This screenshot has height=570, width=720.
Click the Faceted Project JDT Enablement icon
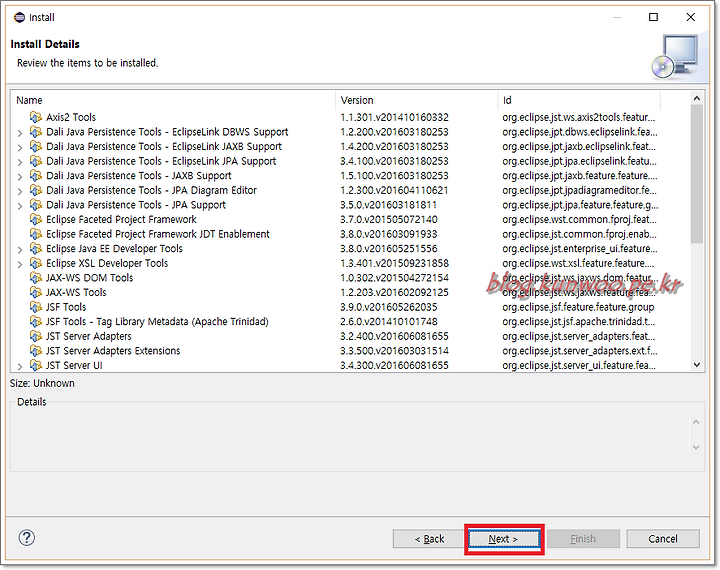point(36,234)
